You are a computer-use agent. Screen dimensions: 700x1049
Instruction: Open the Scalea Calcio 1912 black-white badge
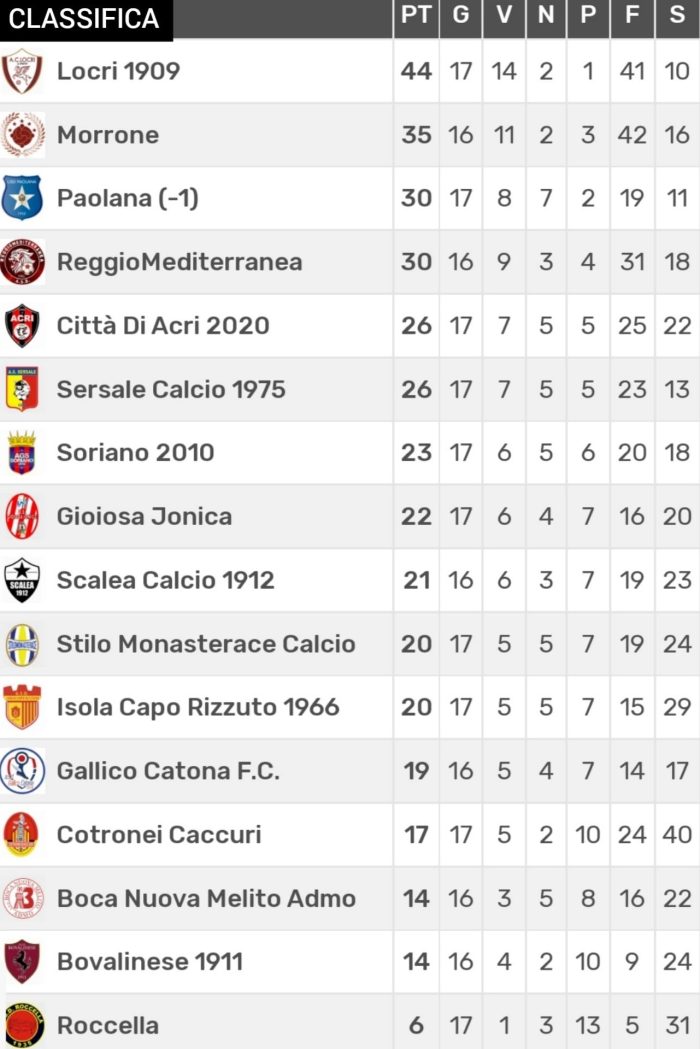(x=22, y=580)
